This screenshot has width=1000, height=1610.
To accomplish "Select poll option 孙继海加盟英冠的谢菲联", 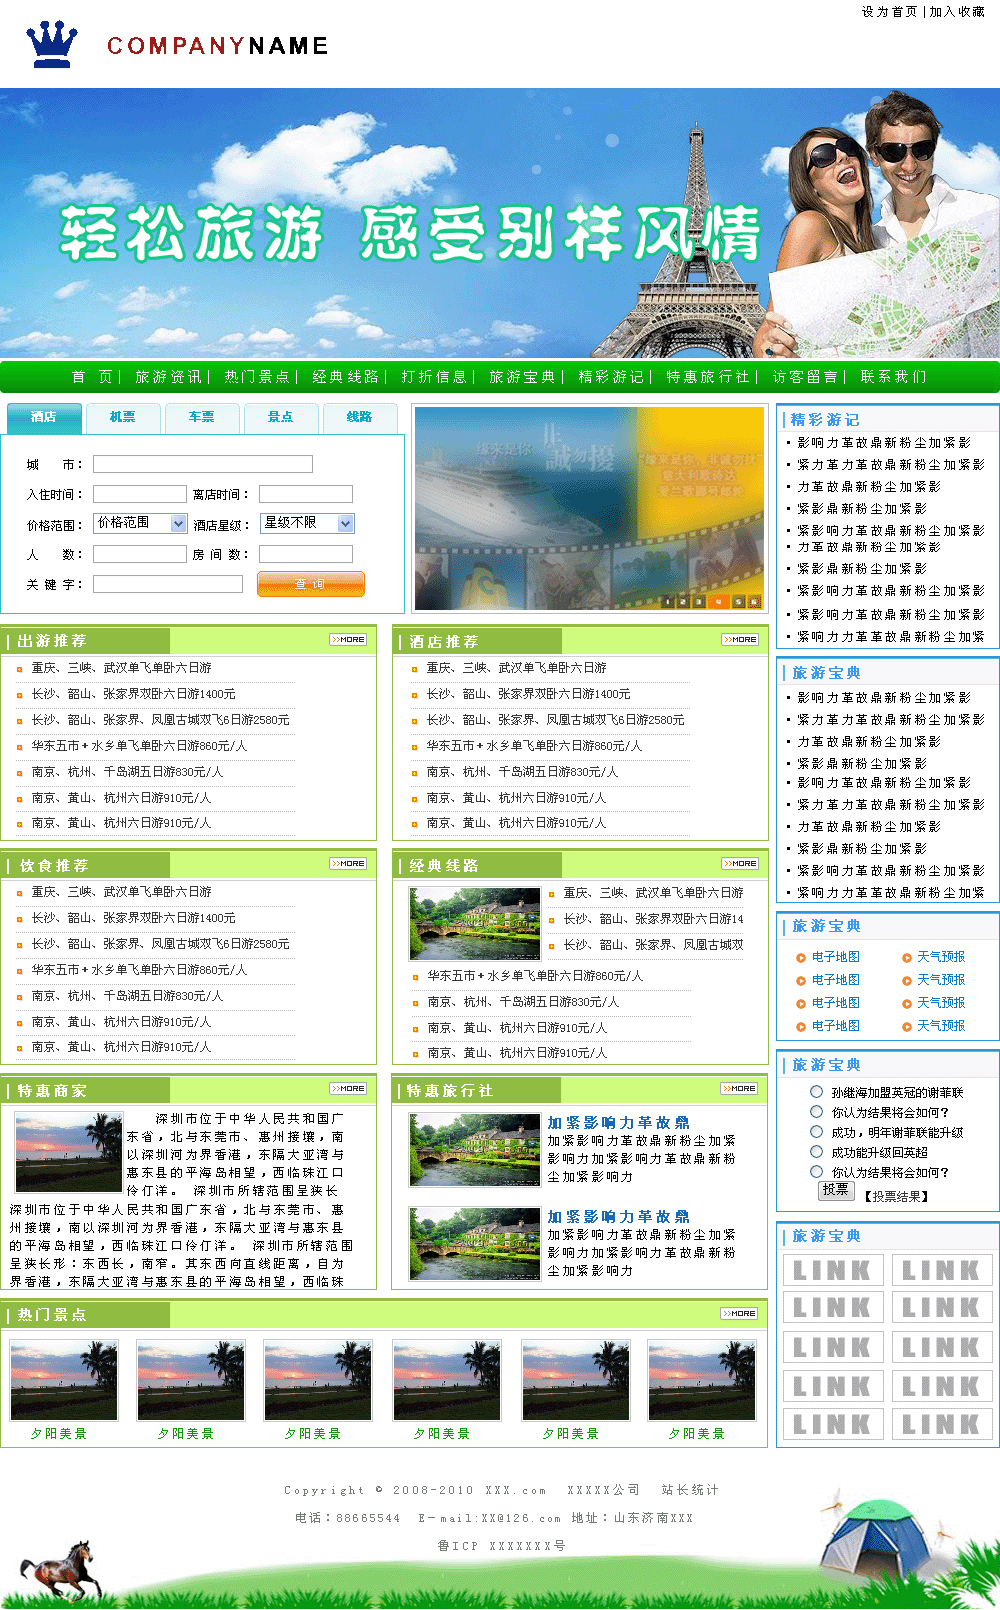I will pyautogui.click(x=817, y=1092).
